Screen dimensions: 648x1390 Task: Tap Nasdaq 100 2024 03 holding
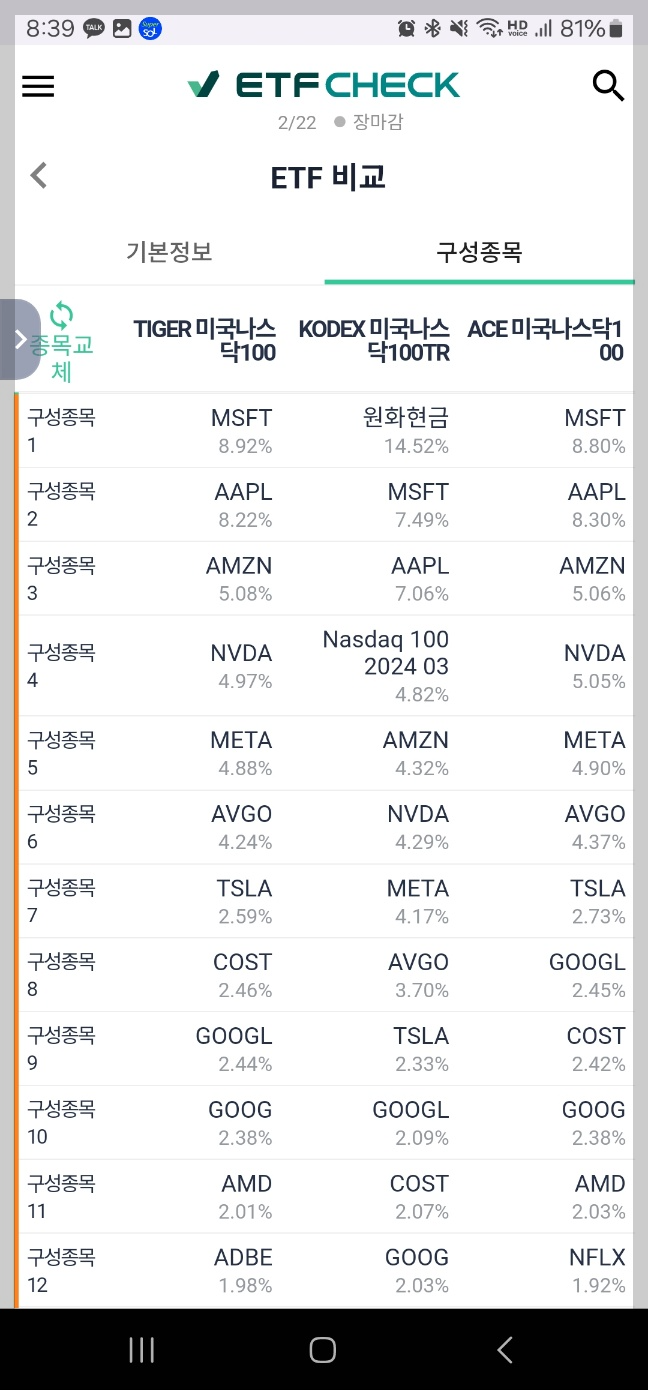[x=386, y=666]
